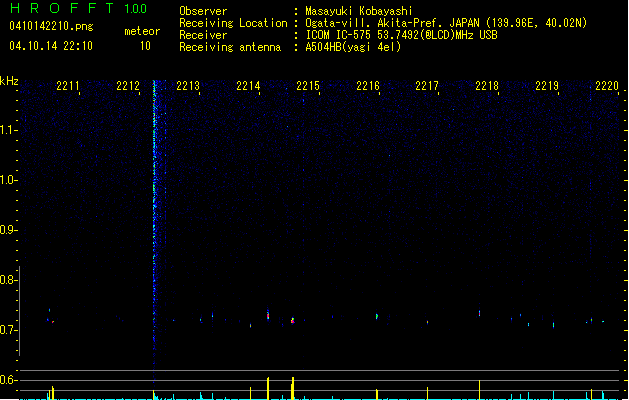This screenshot has height=400, width=629.
Task: Click the 1.0 kHz frequency label
Action: (x=8, y=180)
